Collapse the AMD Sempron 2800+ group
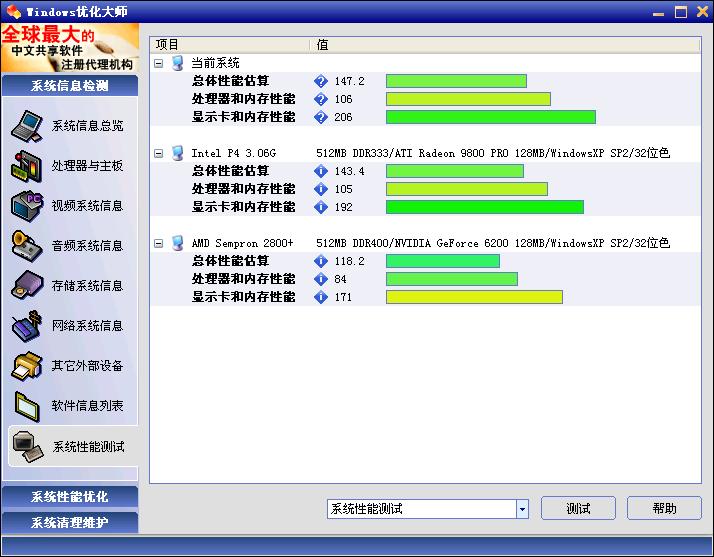 coord(158,244)
